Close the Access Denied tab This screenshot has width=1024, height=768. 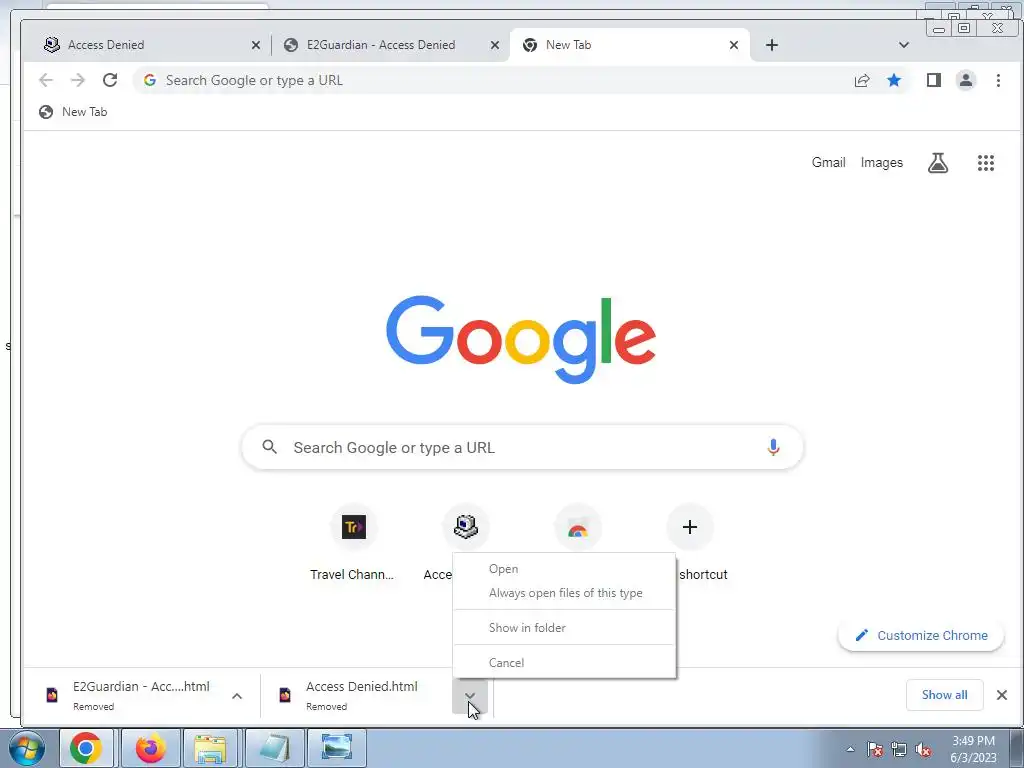point(256,45)
